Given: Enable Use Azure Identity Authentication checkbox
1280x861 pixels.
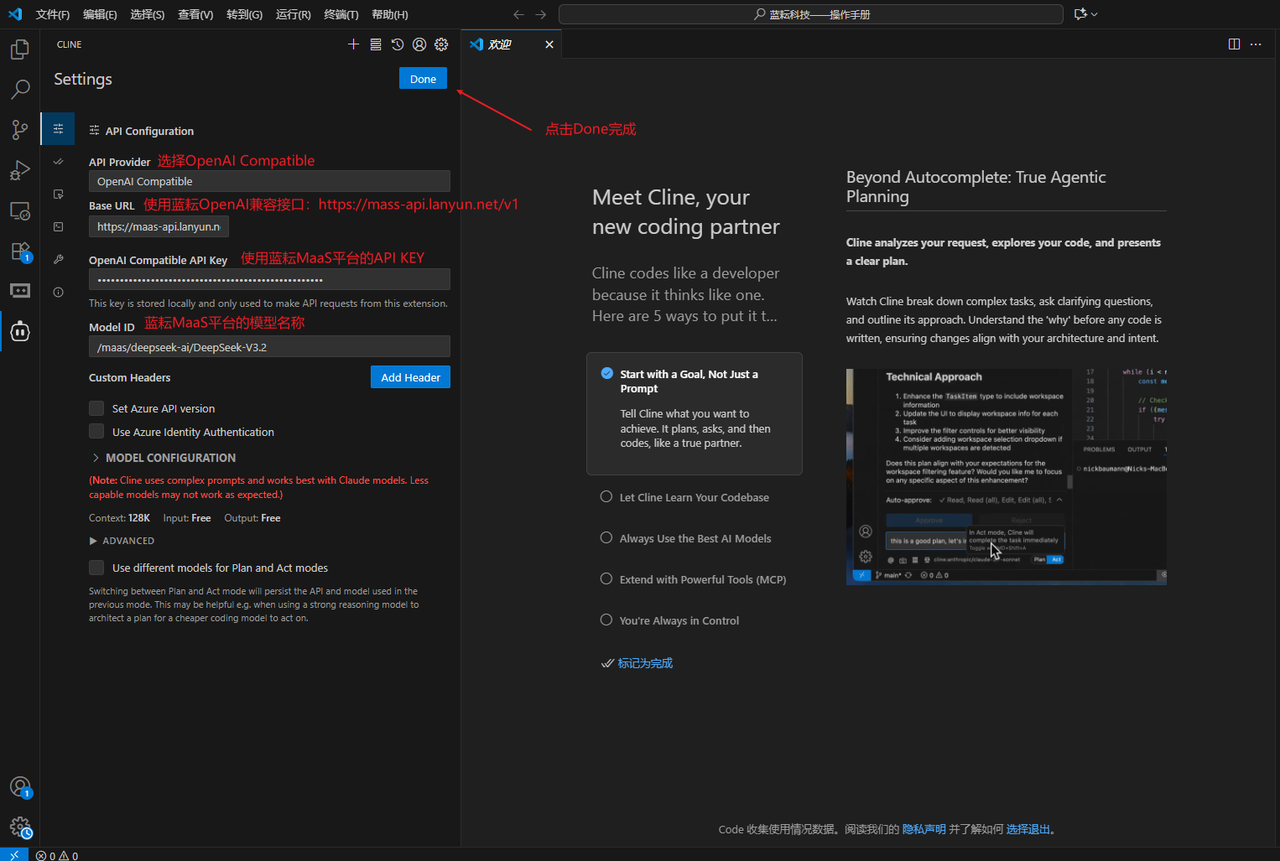Looking at the screenshot, I should coord(96,432).
